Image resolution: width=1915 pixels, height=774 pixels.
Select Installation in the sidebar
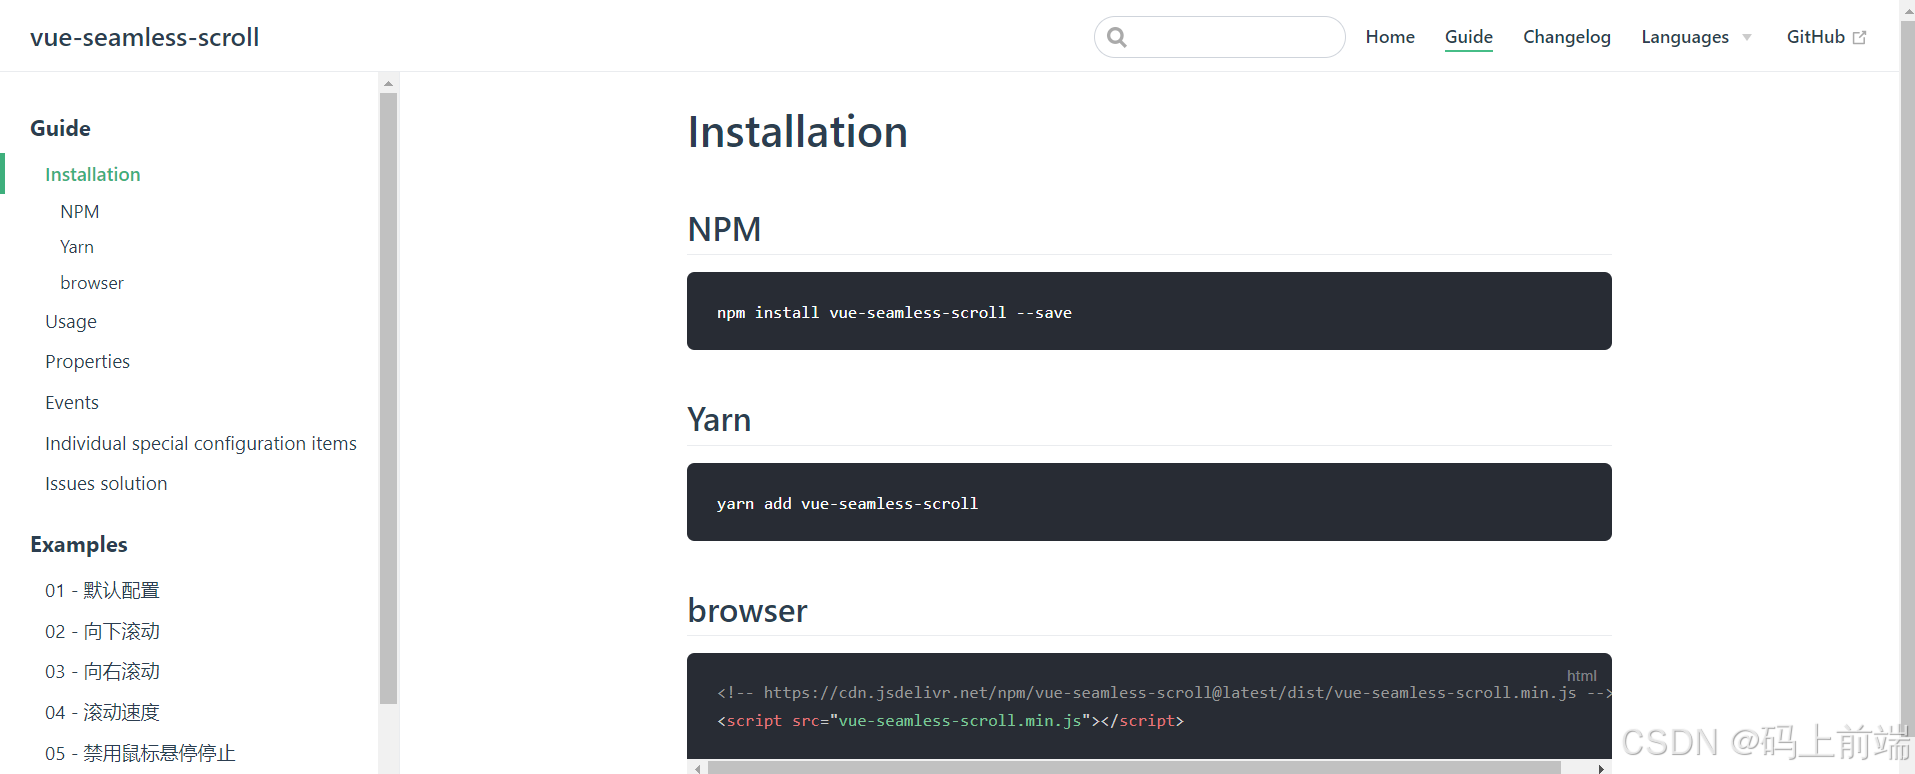[93, 174]
